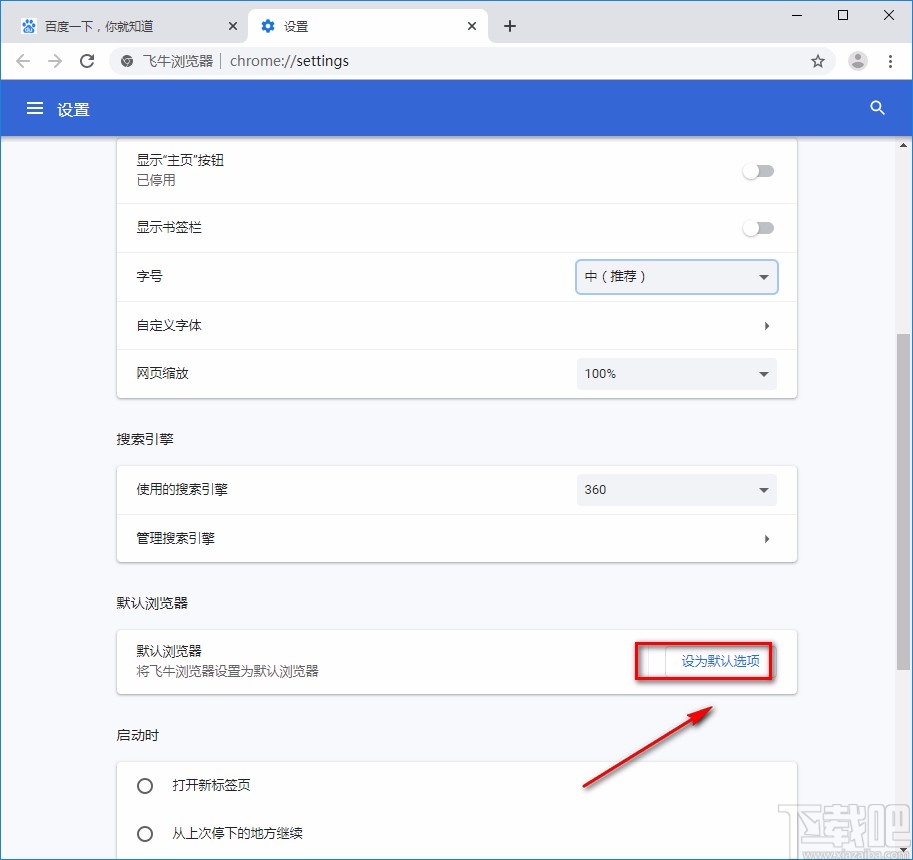Screen dimensions: 913x860
Task: Change search engine via the 360 dropdown
Action: point(676,490)
